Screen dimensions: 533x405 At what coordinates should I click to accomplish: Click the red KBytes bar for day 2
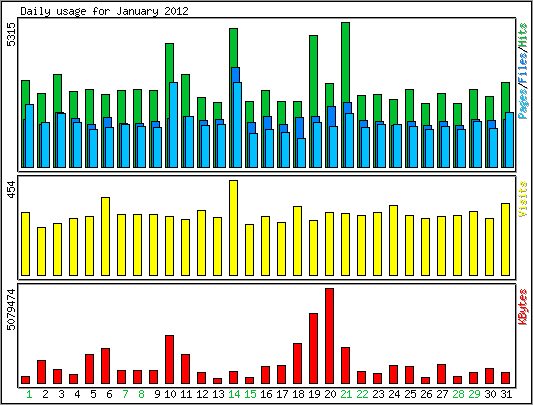pyautogui.click(x=41, y=372)
